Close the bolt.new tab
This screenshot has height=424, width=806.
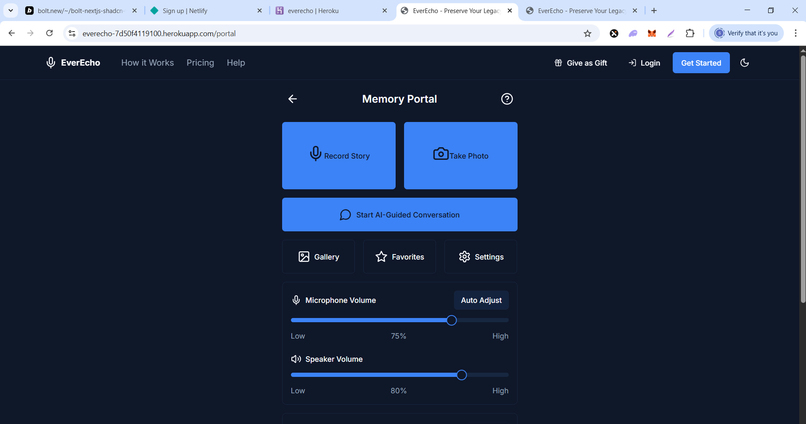134,10
